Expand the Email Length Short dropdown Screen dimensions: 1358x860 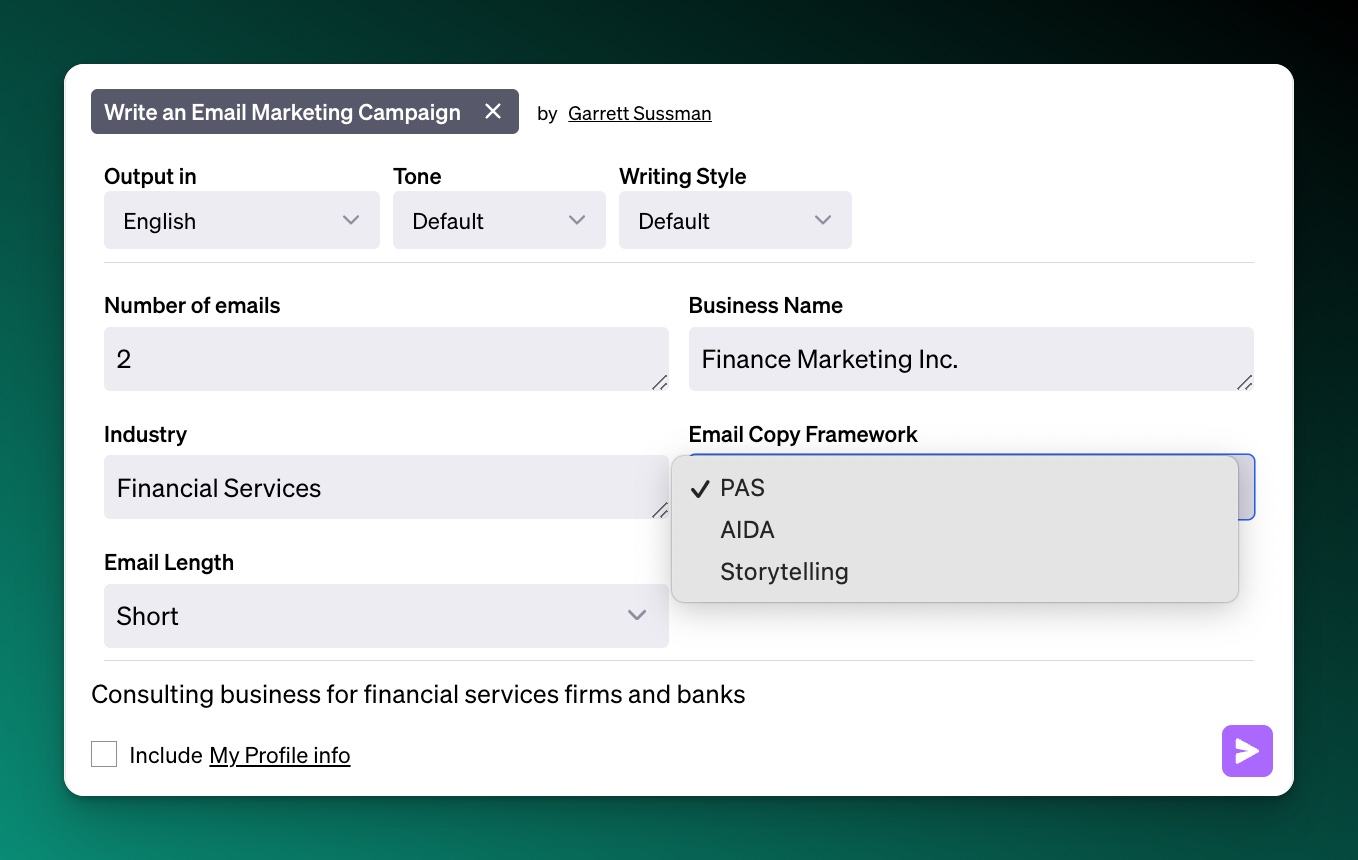(x=385, y=616)
